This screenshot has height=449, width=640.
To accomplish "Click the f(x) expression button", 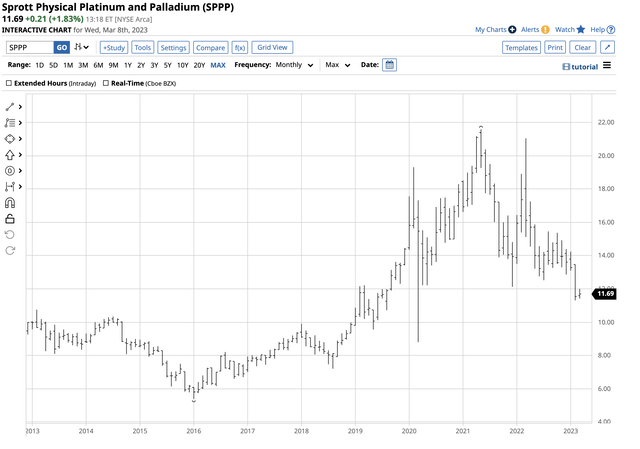I will pos(240,47).
